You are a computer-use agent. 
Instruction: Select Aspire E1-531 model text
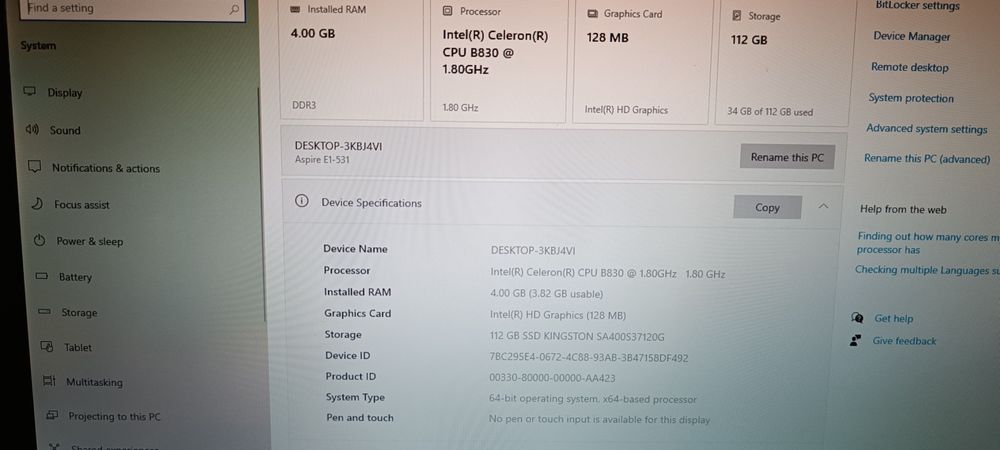coord(322,159)
